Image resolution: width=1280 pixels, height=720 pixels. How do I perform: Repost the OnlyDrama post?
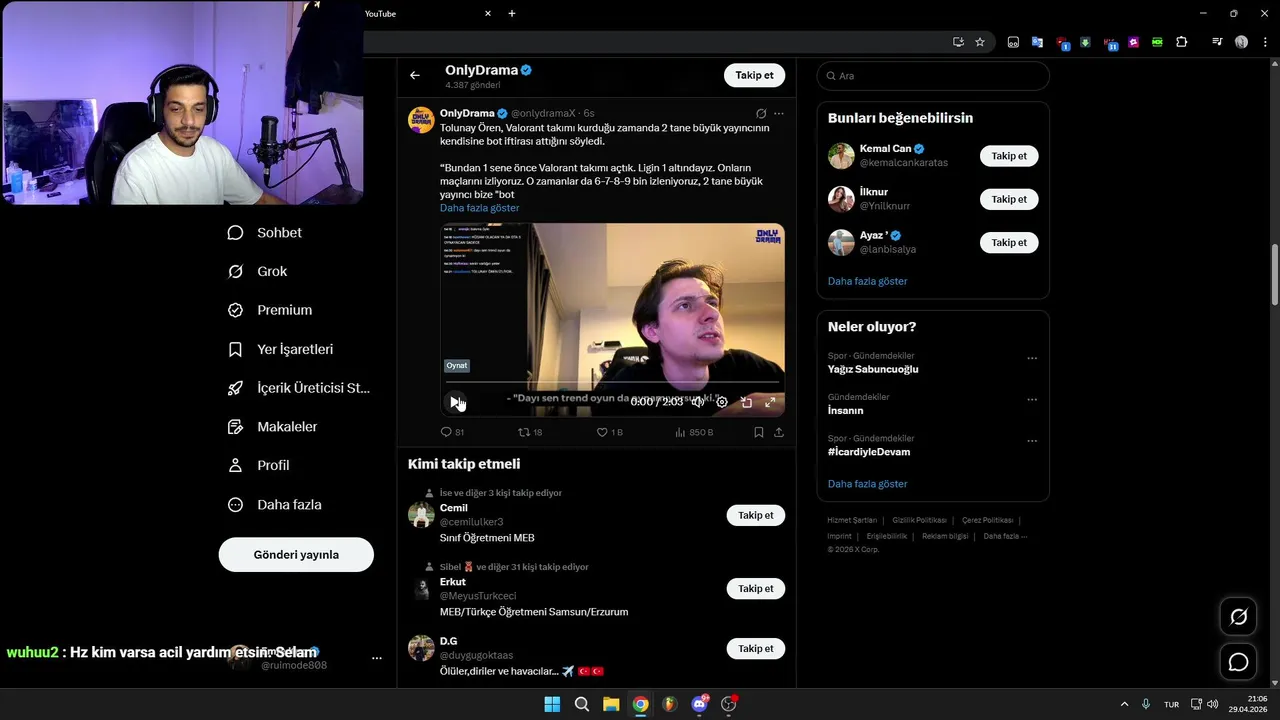pyautogui.click(x=530, y=432)
